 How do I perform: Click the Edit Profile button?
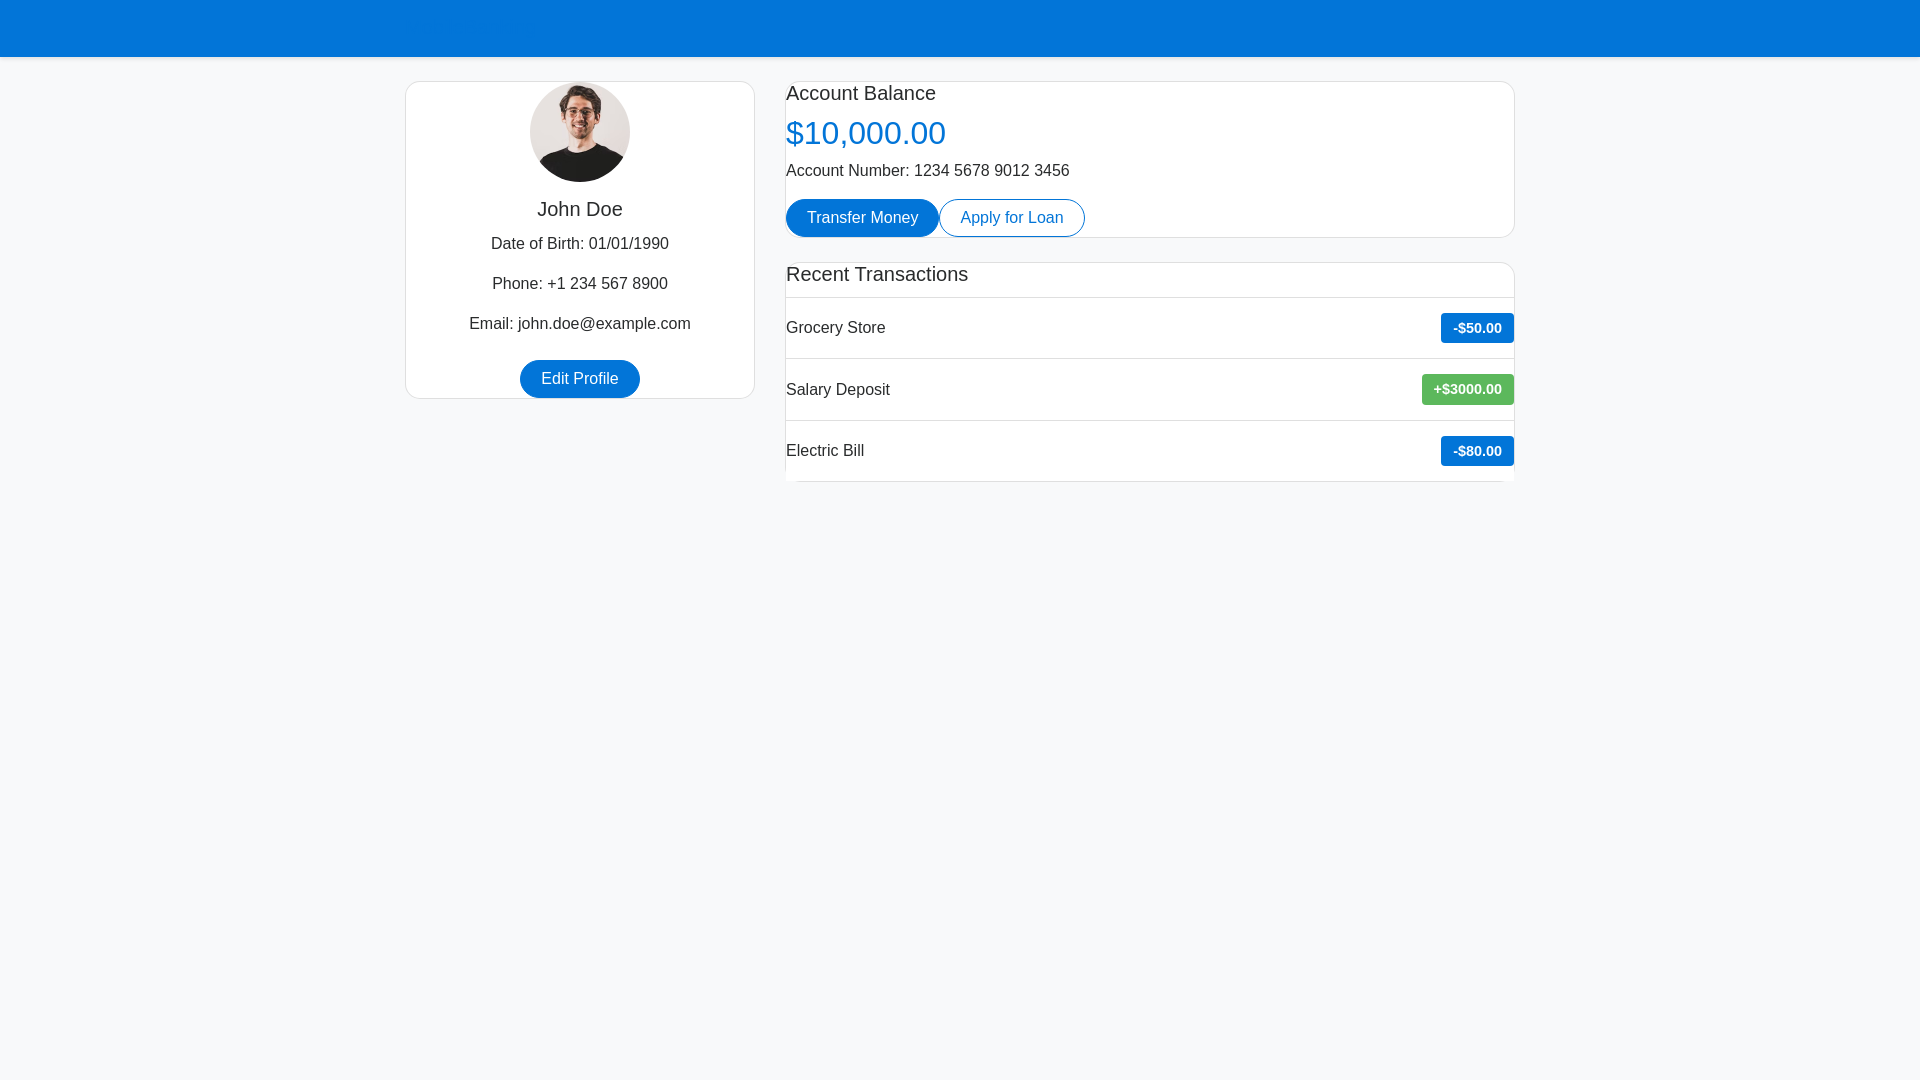[x=579, y=378]
